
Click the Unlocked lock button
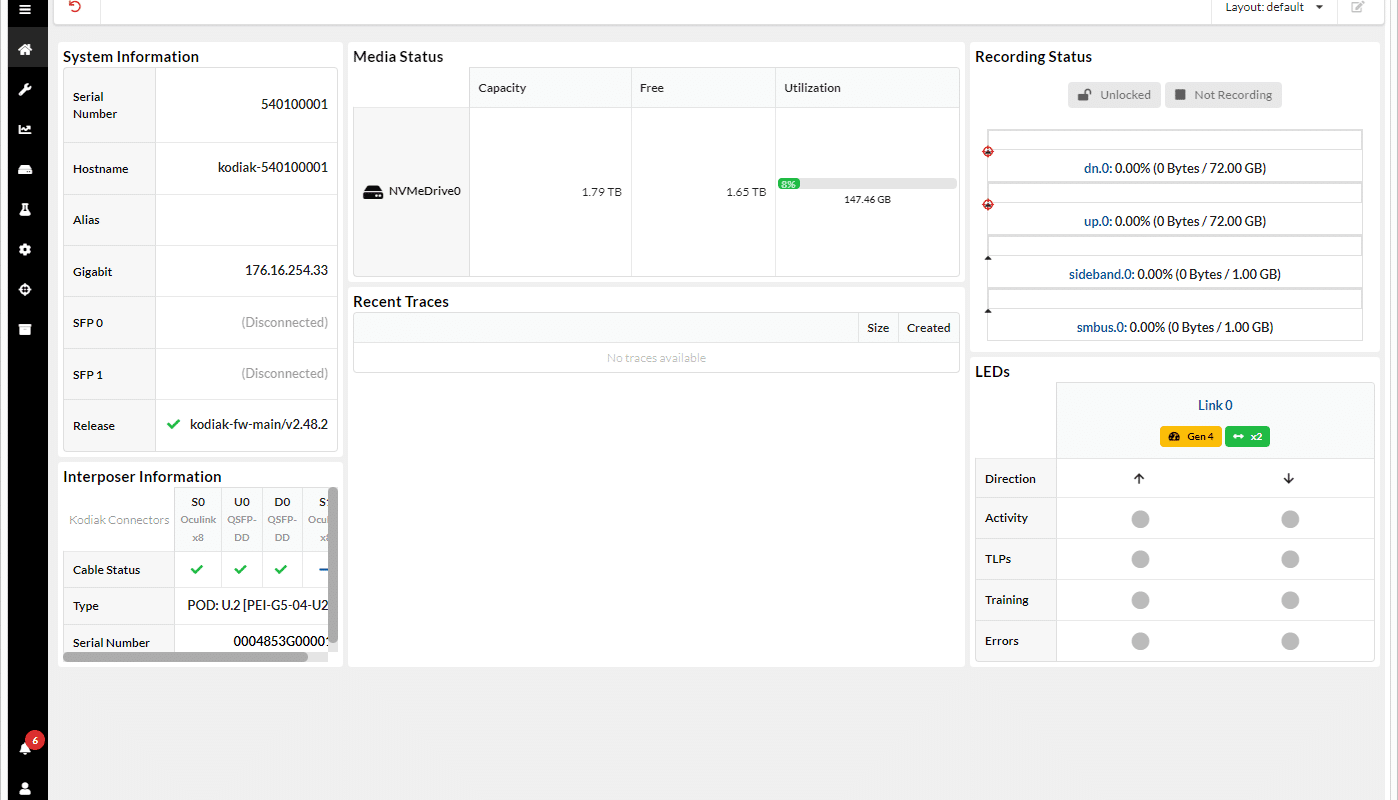1114,95
